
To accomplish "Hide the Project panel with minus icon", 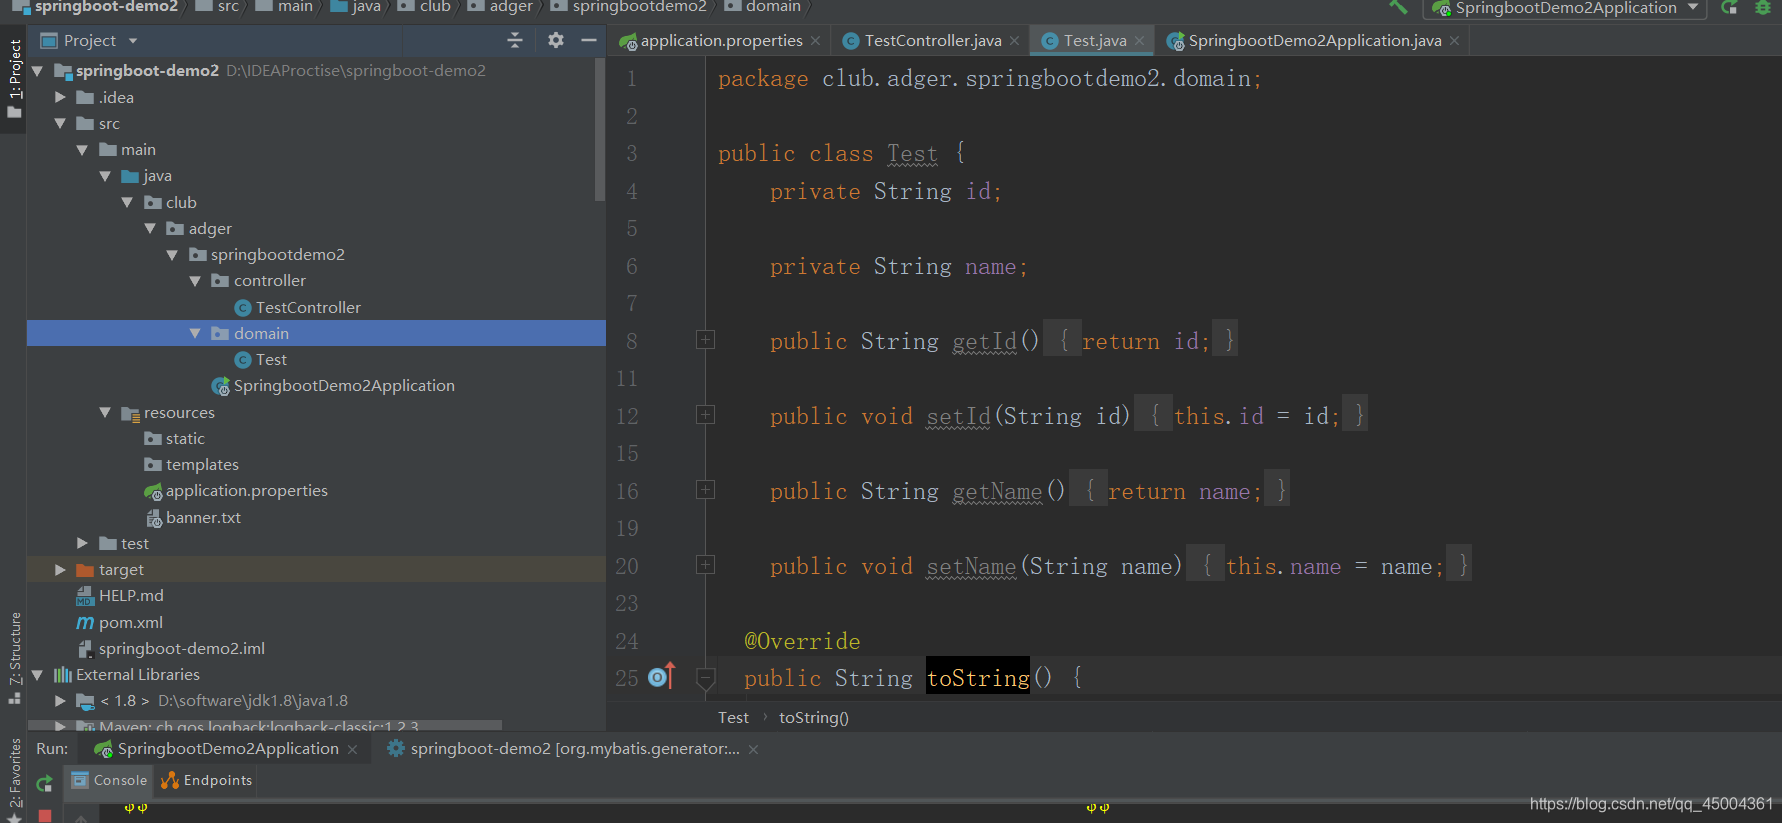I will tap(589, 40).
